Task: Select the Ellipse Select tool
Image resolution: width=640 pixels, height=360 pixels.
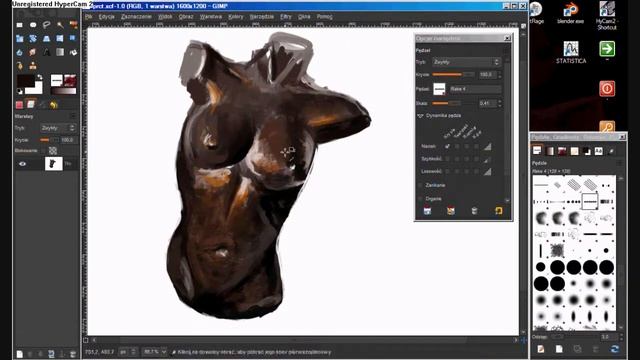Action: coord(33,25)
